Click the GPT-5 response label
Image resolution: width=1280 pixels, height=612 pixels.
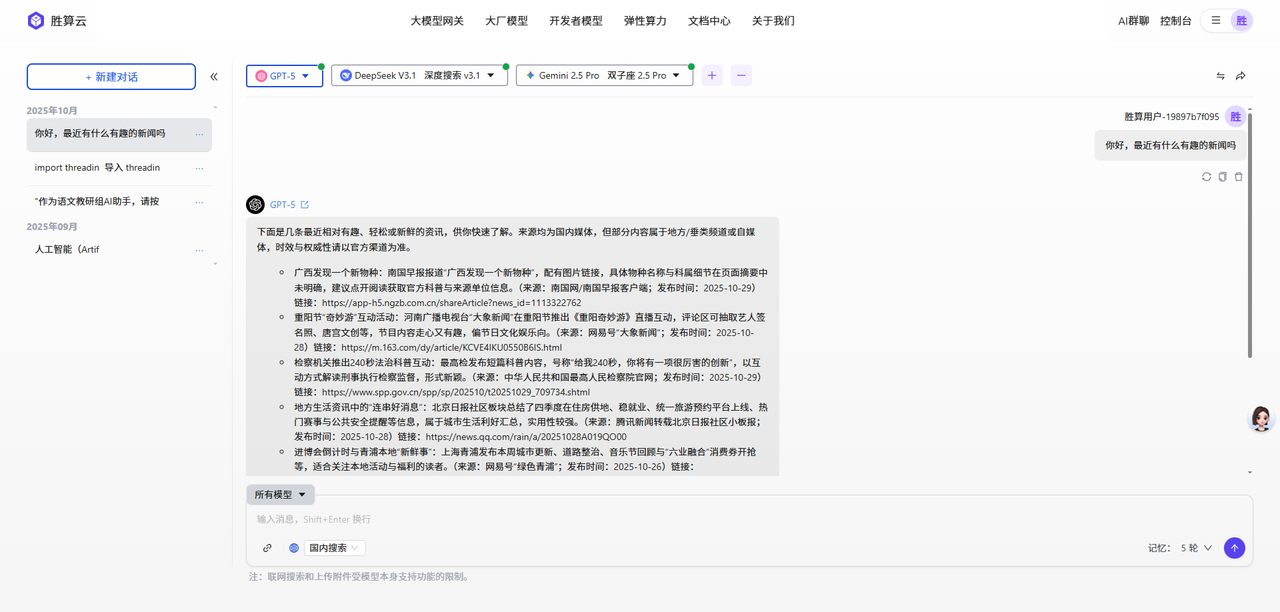tap(282, 205)
